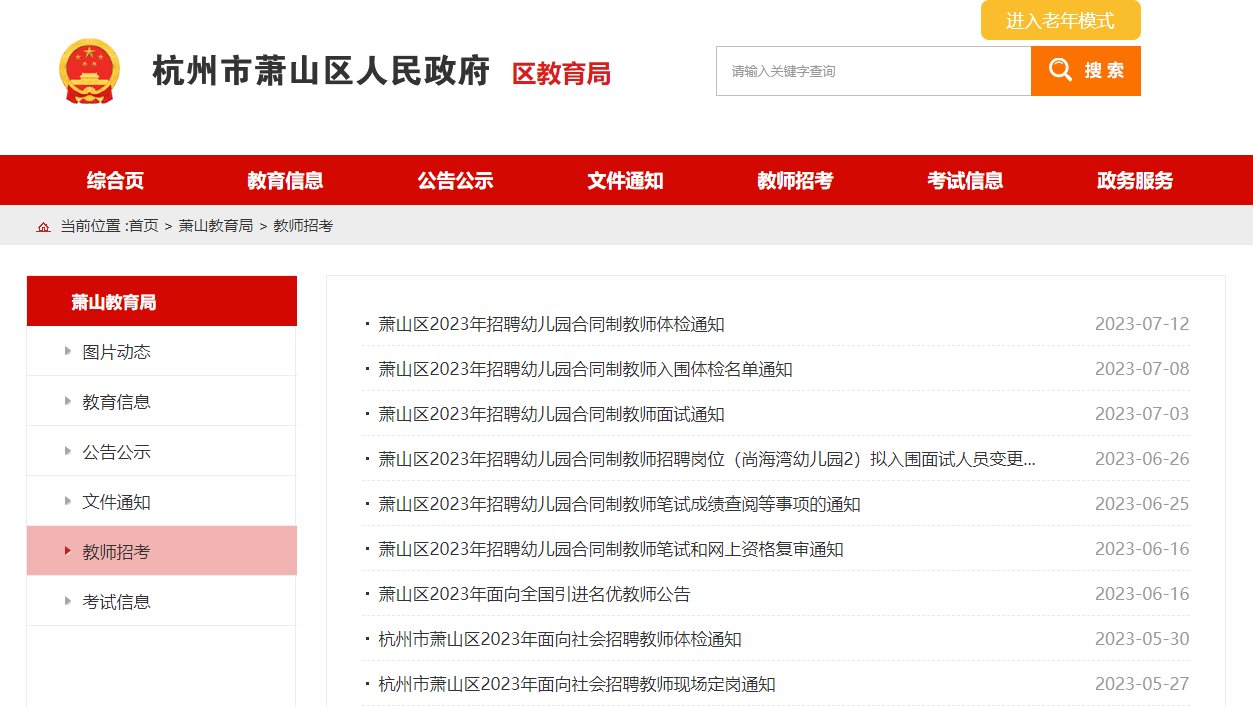The image size is (1253, 707).
Task: Select 教师招考 in the top navigation bar
Action: click(x=794, y=180)
